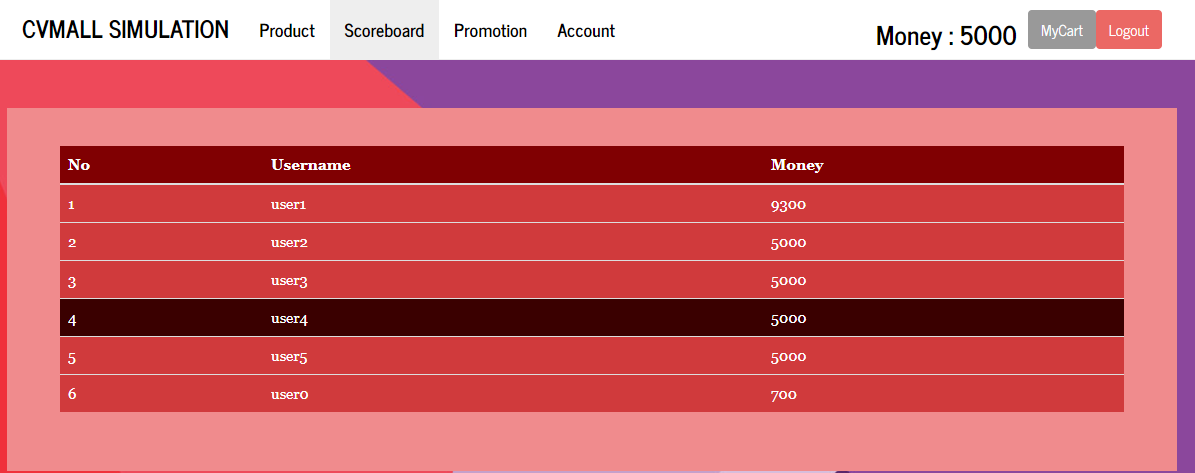Open the Product page
This screenshot has height=473, width=1195.
(x=287, y=31)
